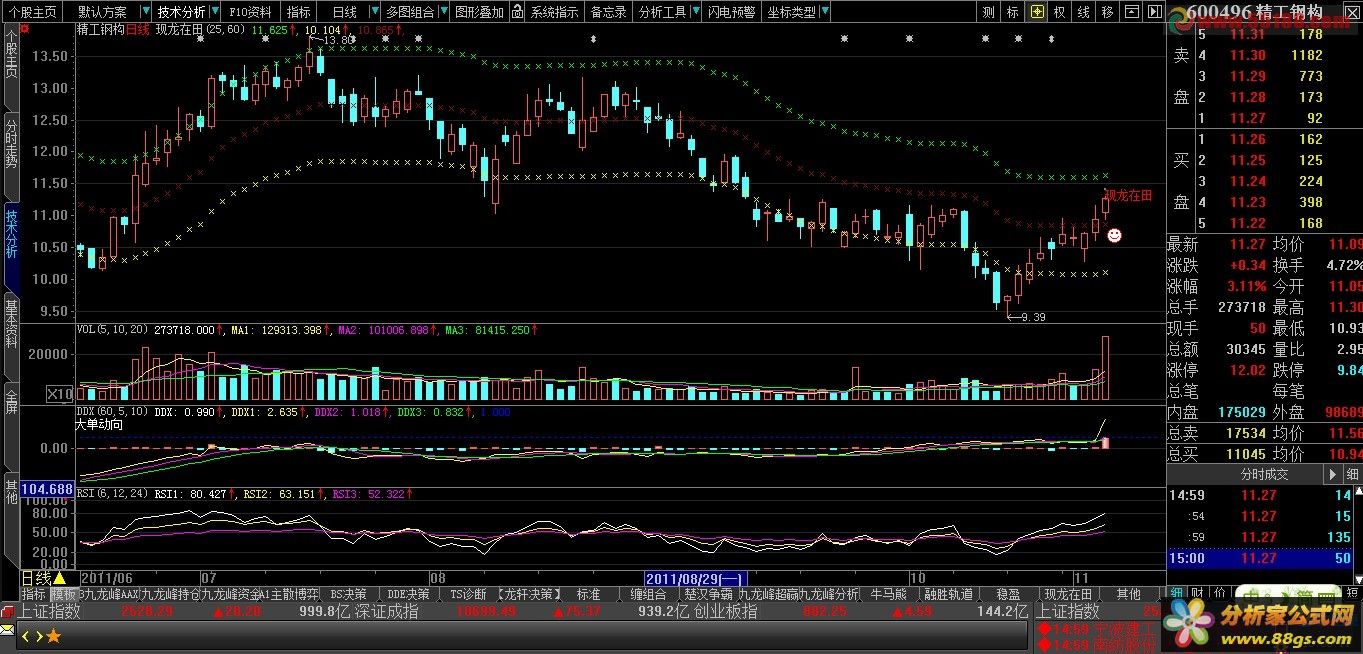
Task: Choose the 缠组合 indicator tab
Action: pos(648,594)
